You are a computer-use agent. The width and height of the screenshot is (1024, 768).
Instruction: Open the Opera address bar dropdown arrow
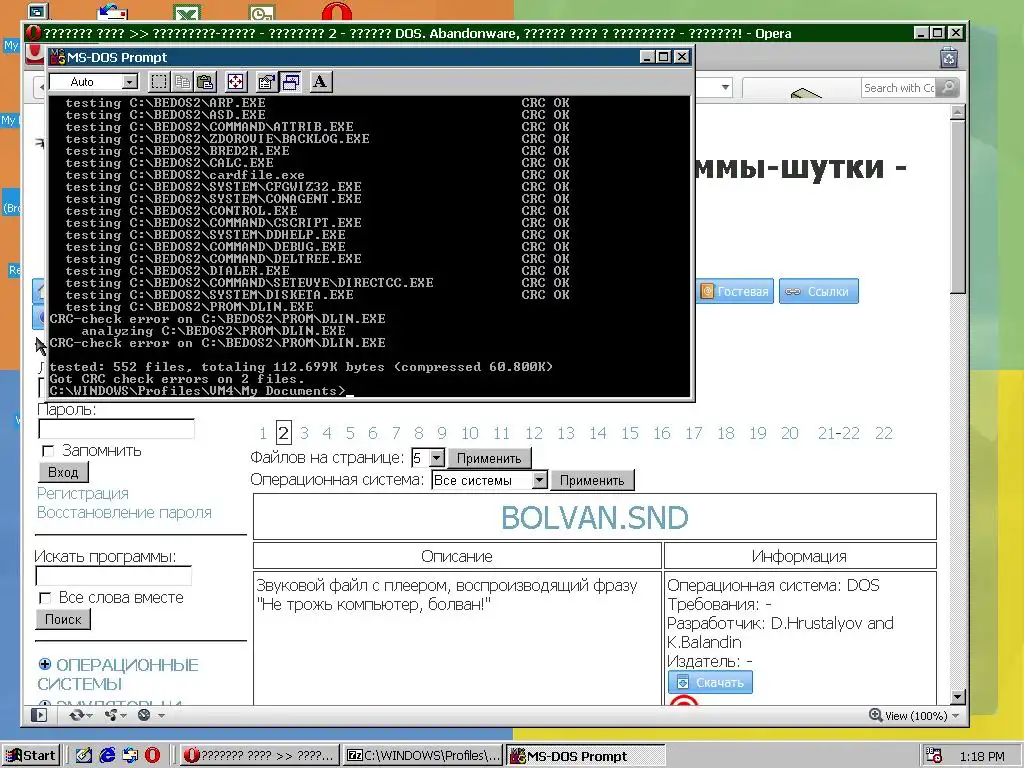[725, 87]
